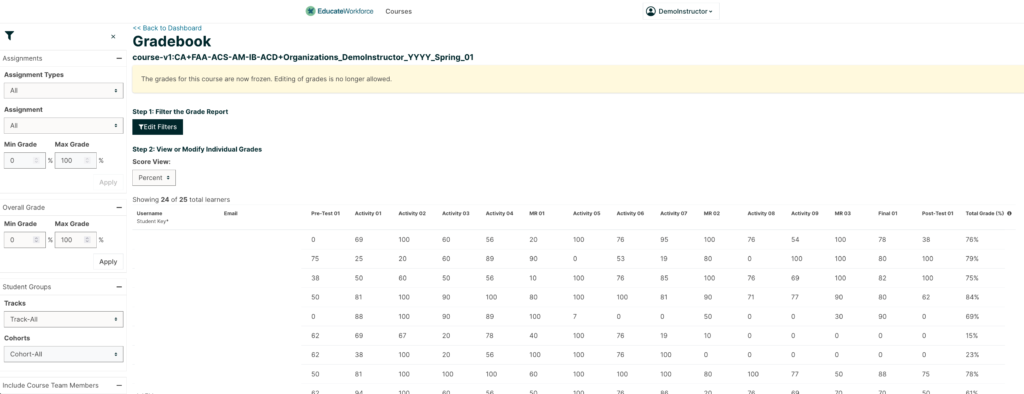The height and width of the screenshot is (394, 1024).
Task: Click the Post-Test 01 column header
Action: point(938,213)
